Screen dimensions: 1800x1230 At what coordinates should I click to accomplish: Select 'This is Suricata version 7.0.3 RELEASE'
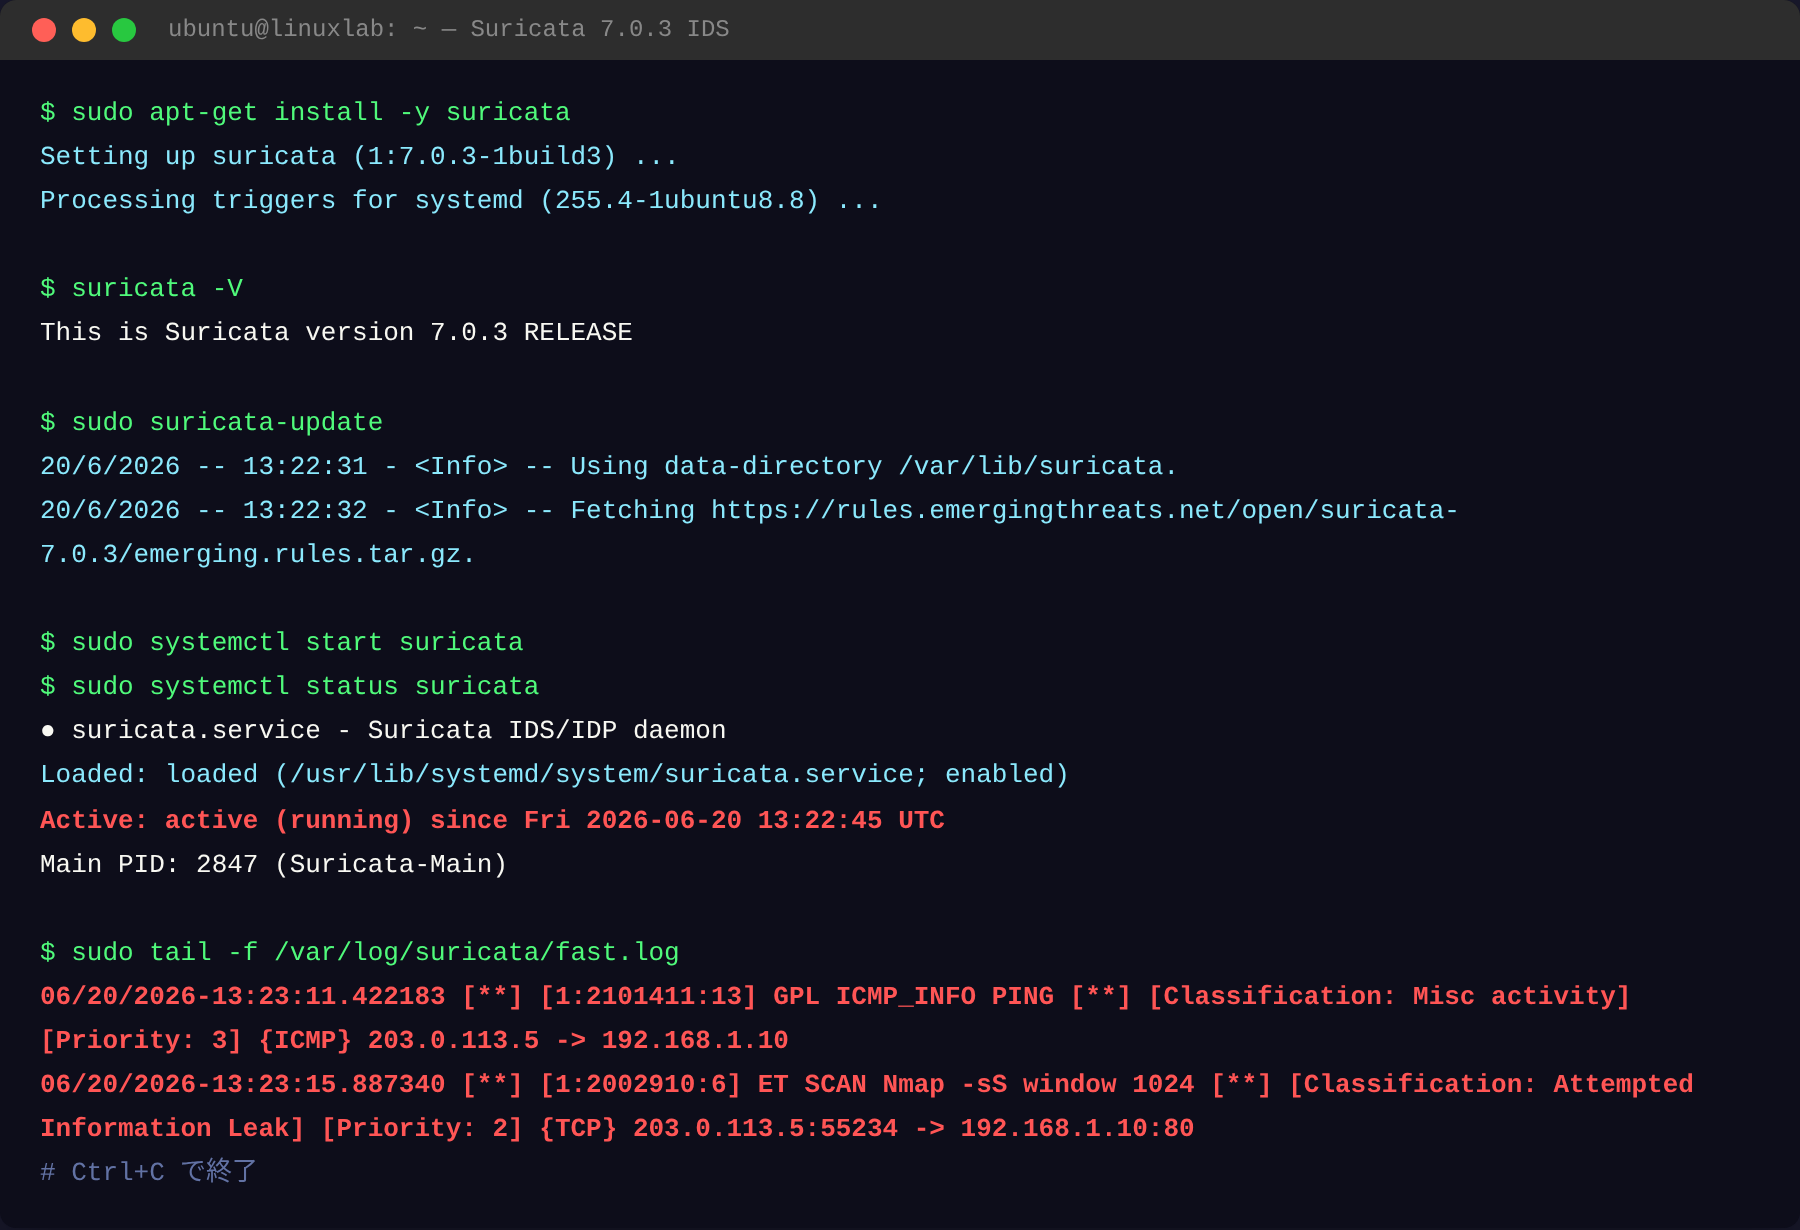coord(336,332)
